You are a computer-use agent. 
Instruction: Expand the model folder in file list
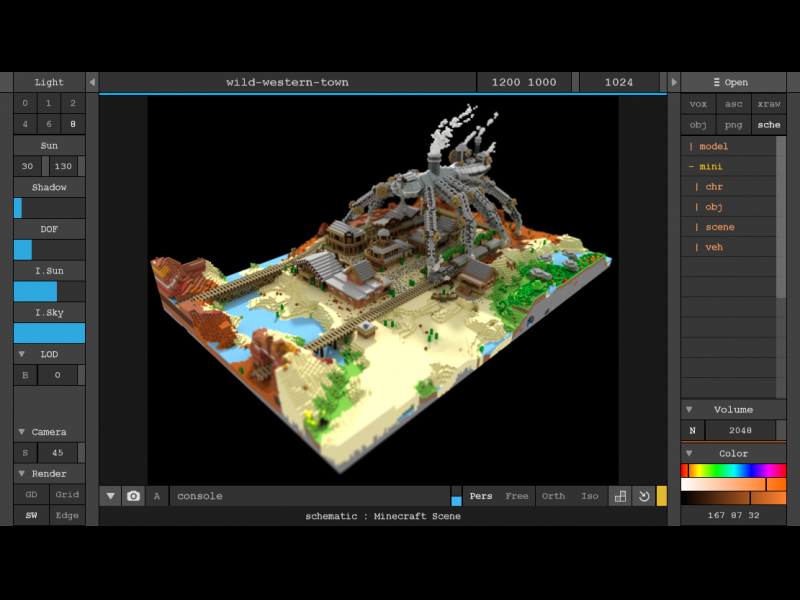[x=713, y=146]
